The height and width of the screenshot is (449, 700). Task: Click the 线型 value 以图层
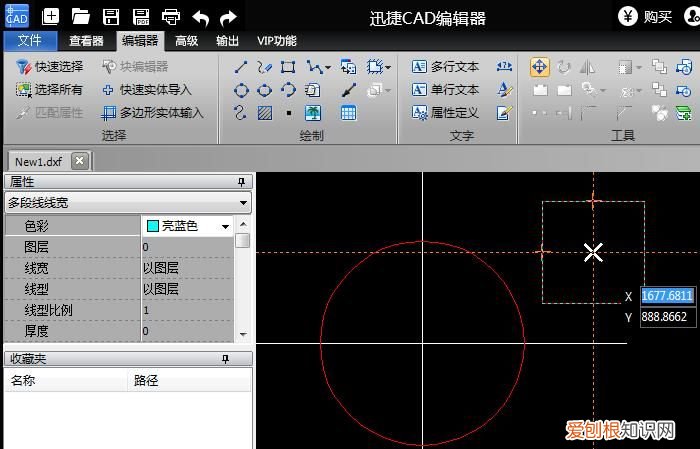coord(188,289)
